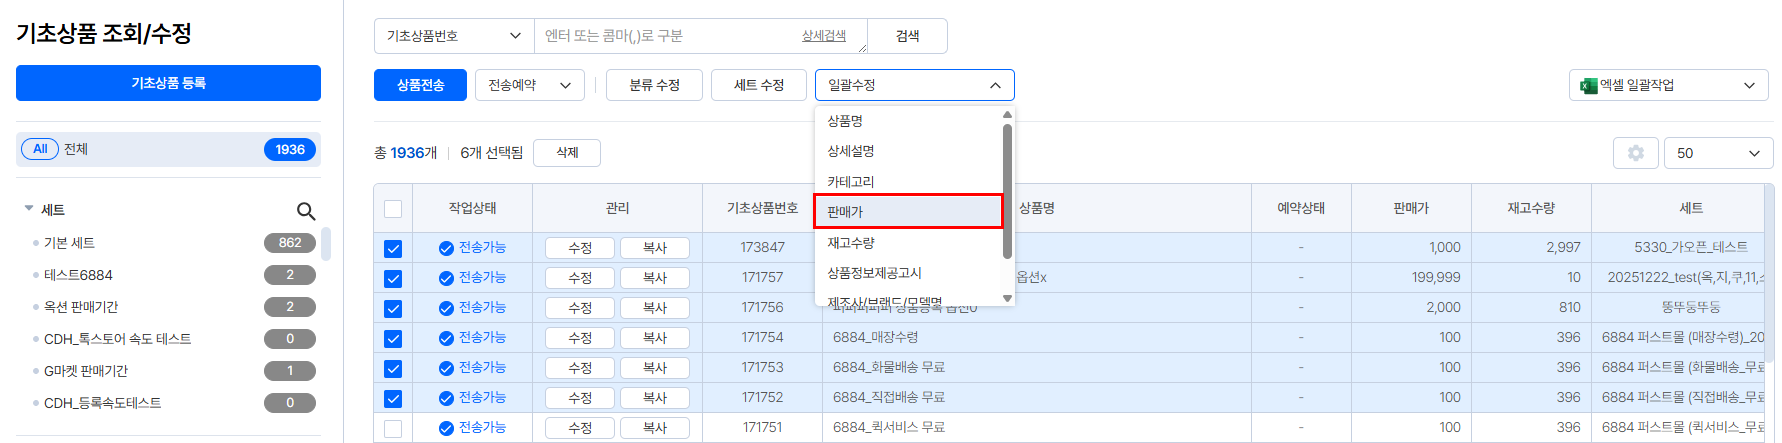Click the Excel icon in 엑셀 일괄작업

pos(1588,86)
